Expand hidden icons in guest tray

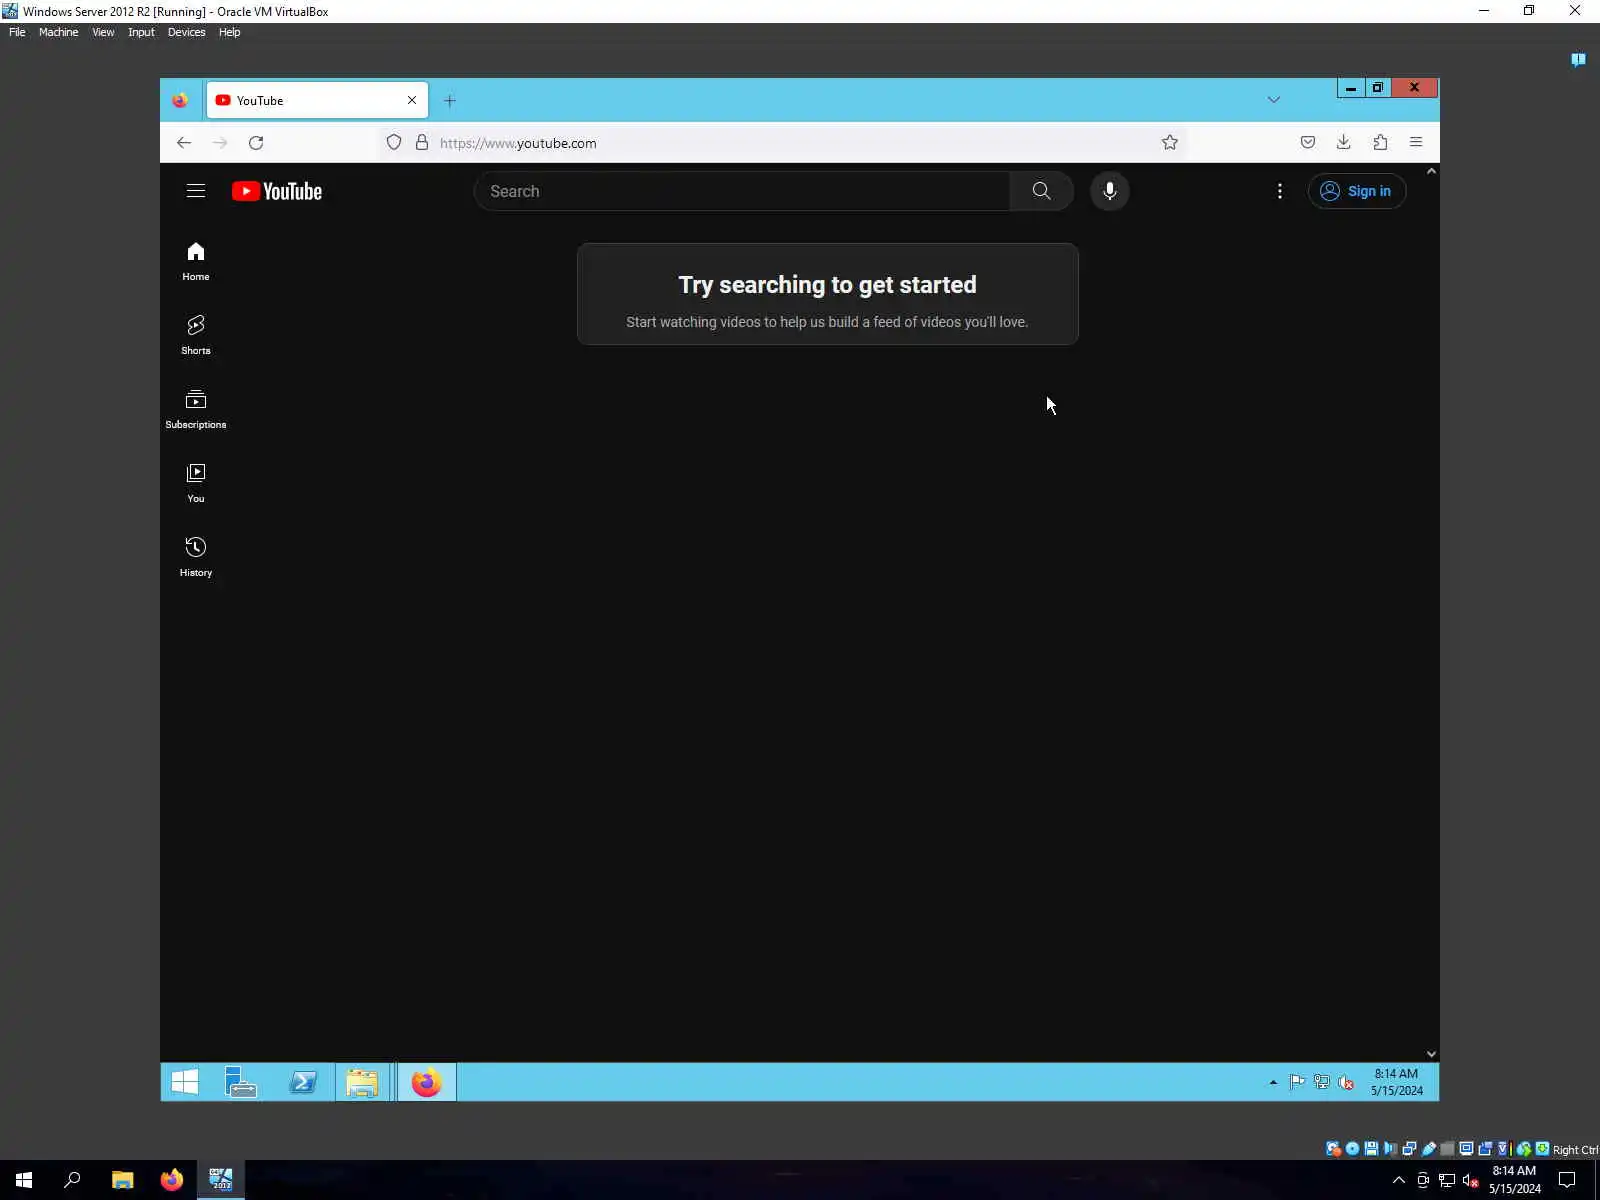pyautogui.click(x=1273, y=1082)
